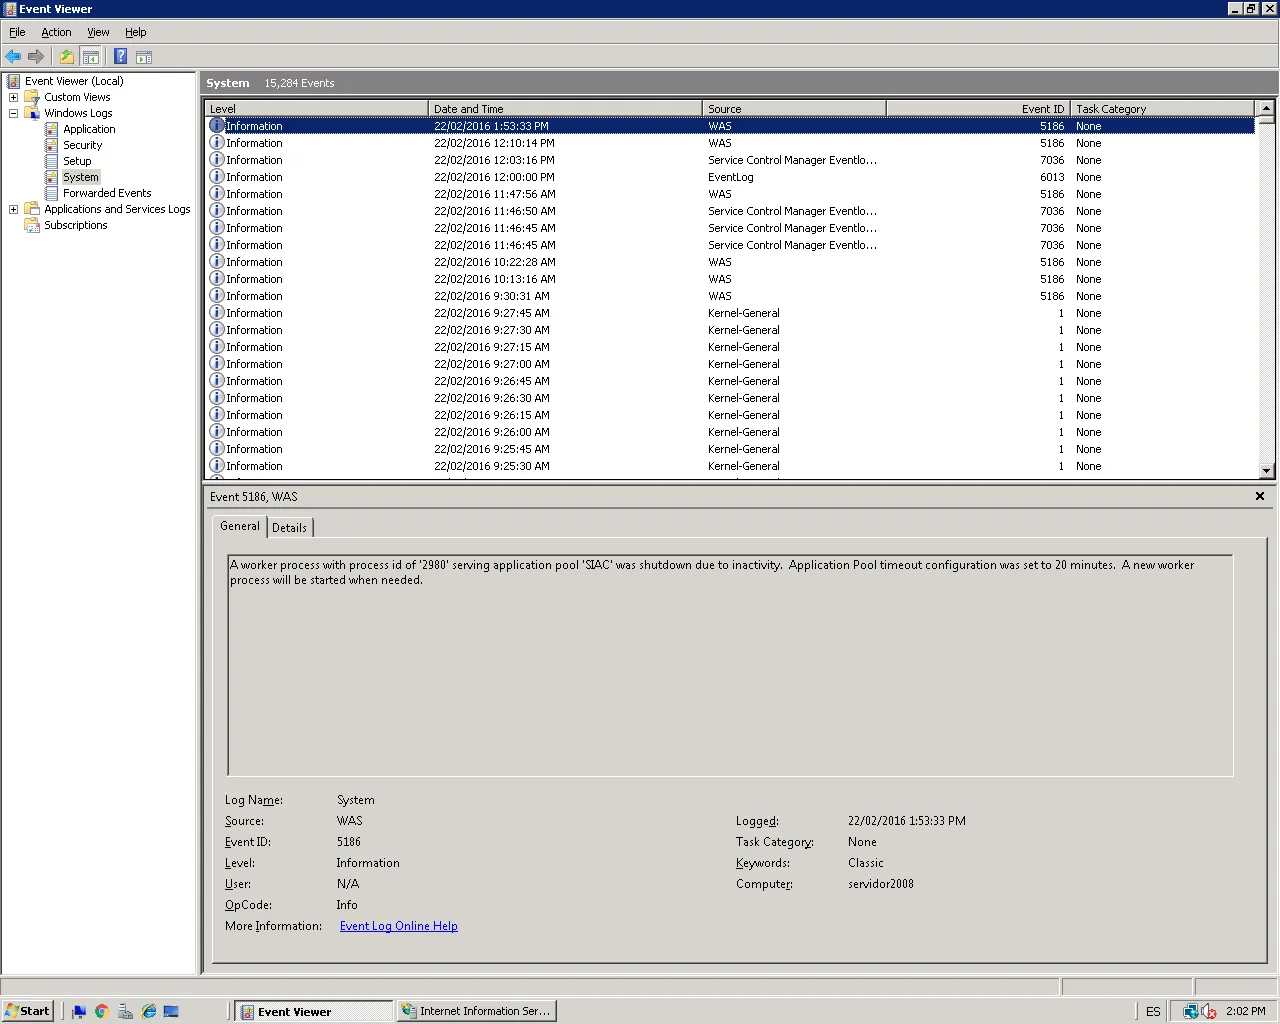Screen dimensions: 1280x1024
Task: Click the Event Viewer taskbar button
Action: click(x=314, y=1011)
